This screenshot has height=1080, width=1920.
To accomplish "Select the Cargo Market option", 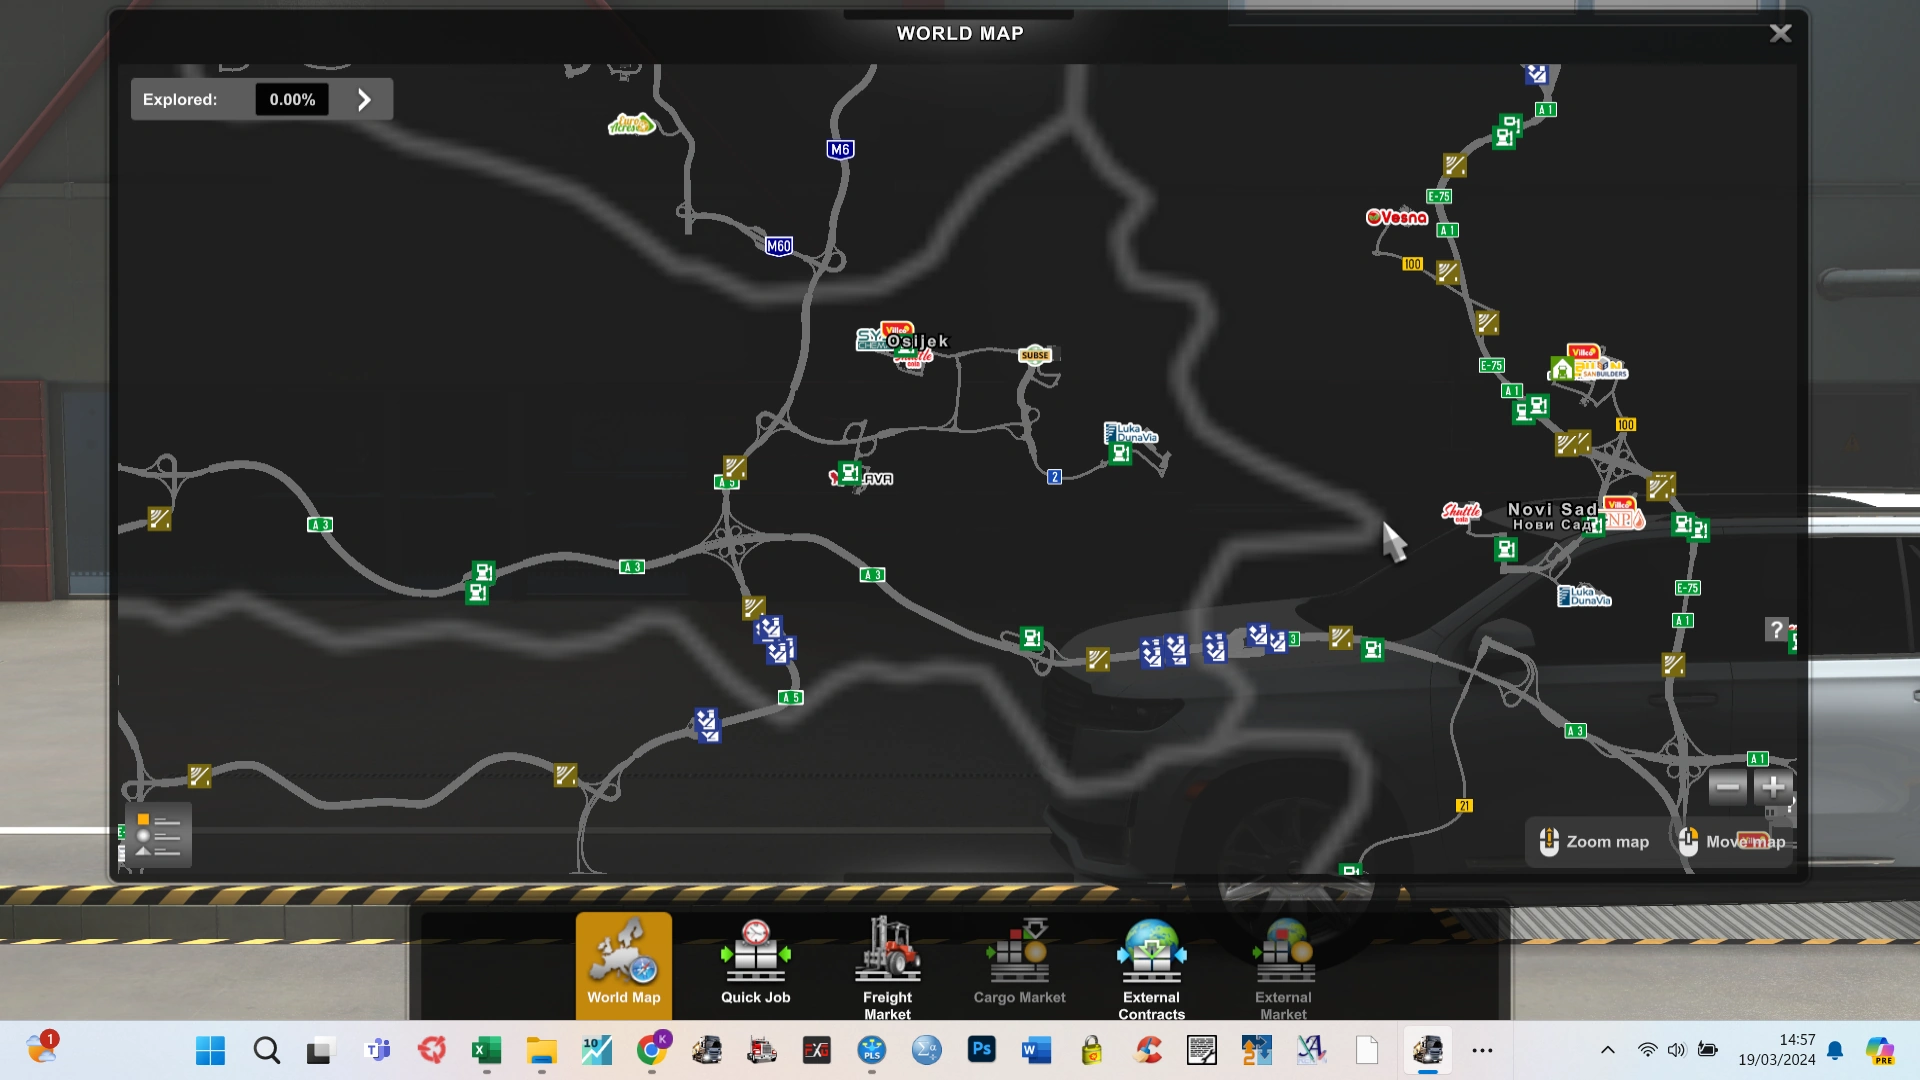I will click(x=1019, y=964).
